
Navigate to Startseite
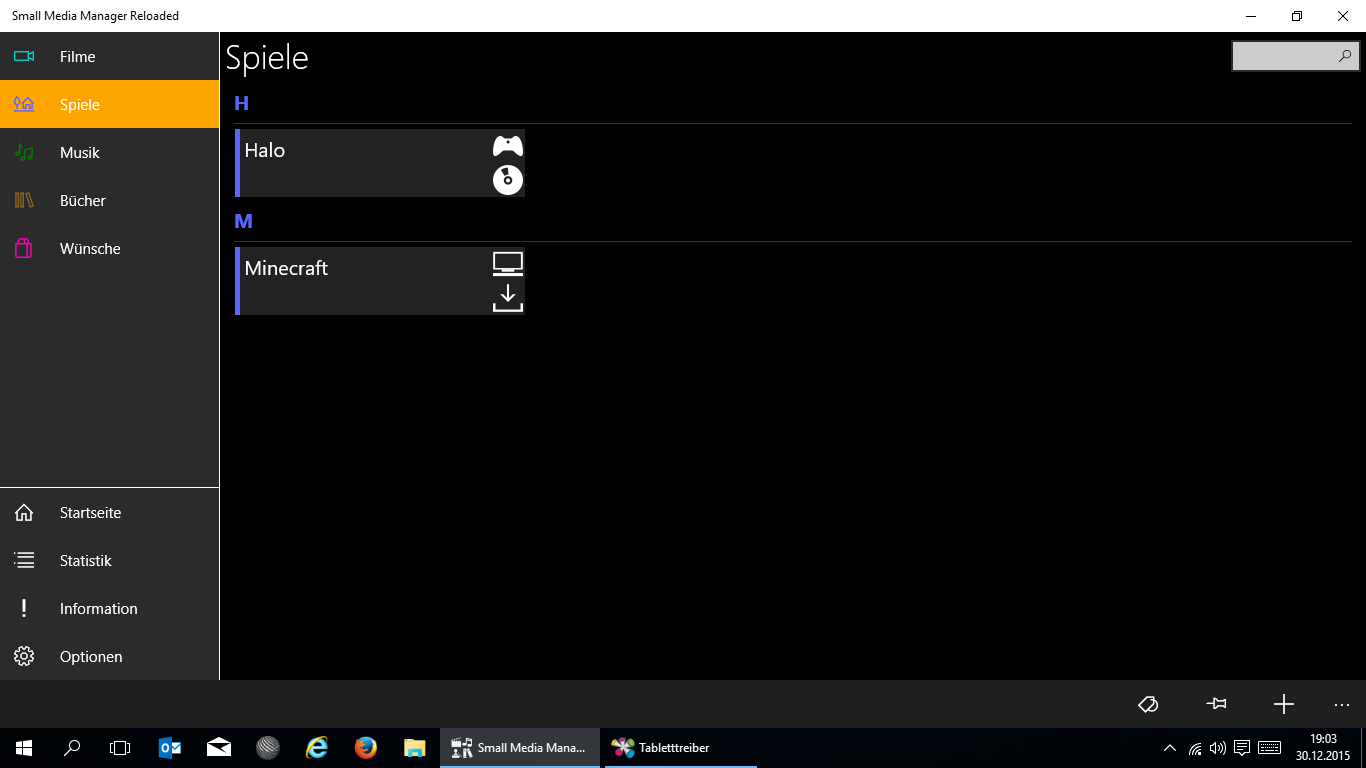pyautogui.click(x=109, y=512)
